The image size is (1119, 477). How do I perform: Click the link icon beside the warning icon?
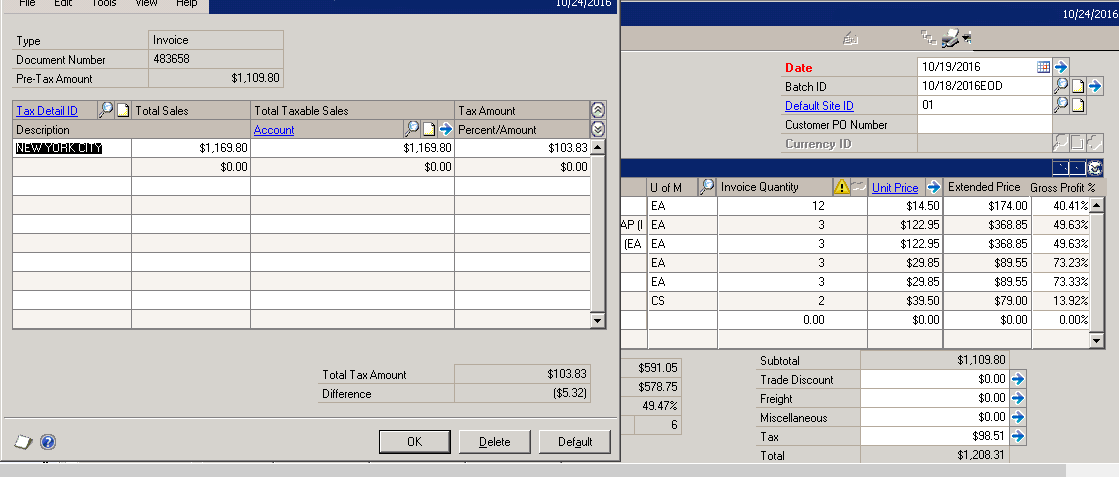(857, 187)
